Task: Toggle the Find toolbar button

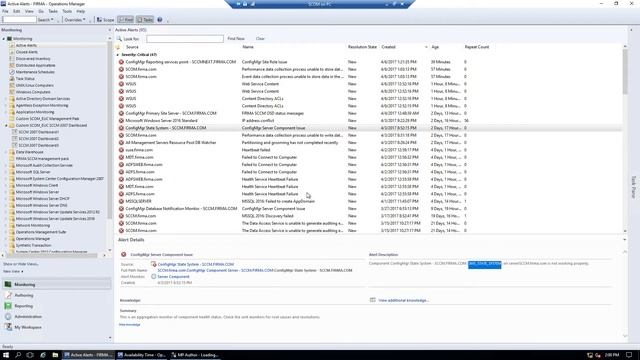Action: [125, 20]
